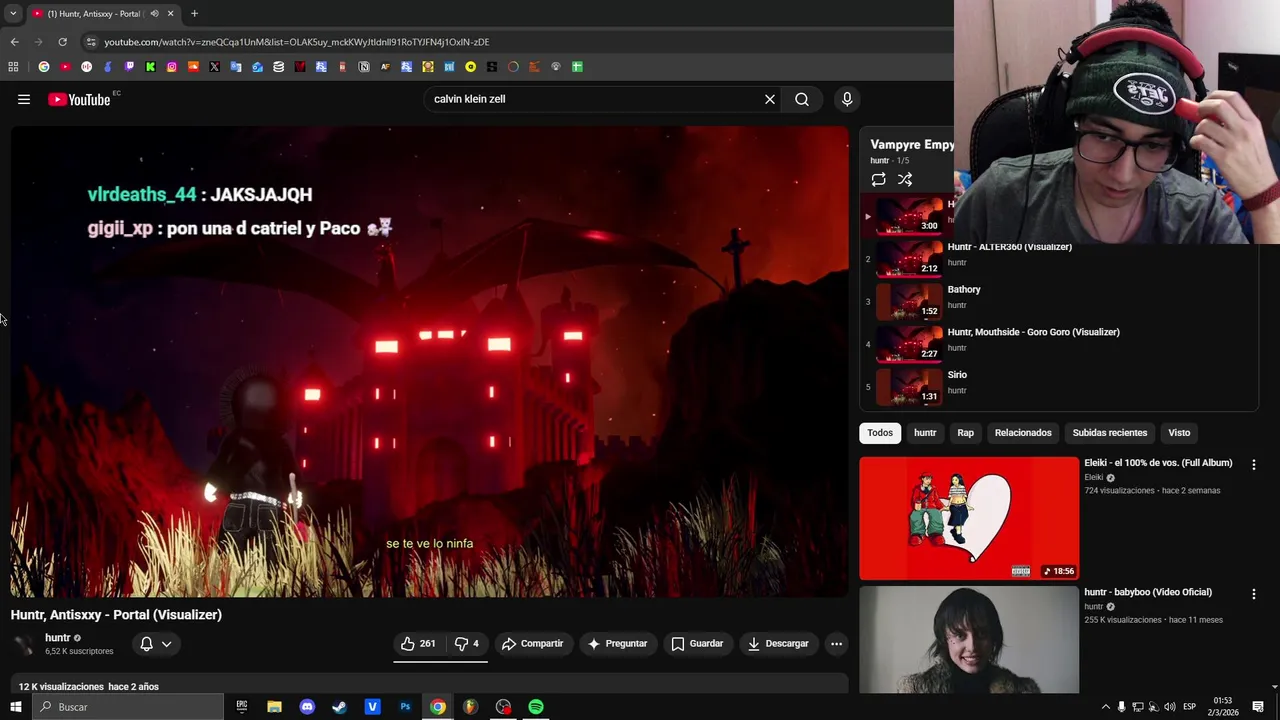Select the Rap filter chip
This screenshot has height=720, width=1280.
pos(965,433)
